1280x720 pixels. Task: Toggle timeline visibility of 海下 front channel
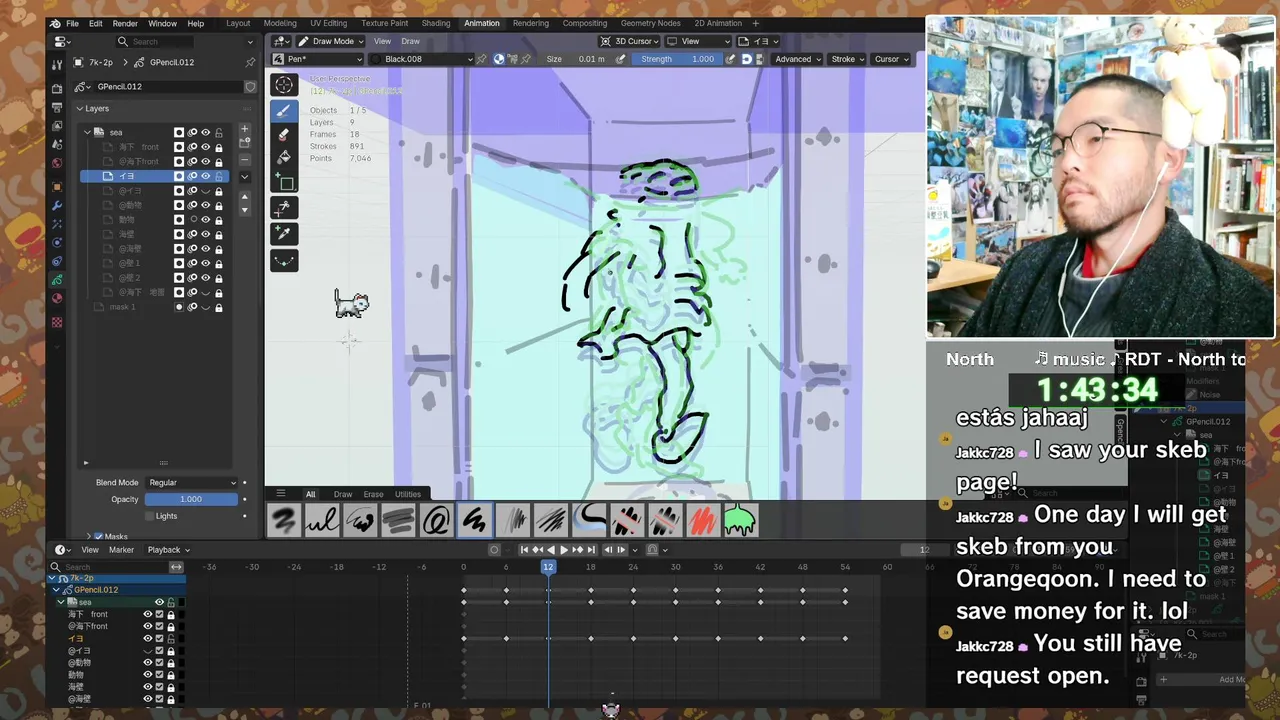pyautogui.click(x=147, y=614)
